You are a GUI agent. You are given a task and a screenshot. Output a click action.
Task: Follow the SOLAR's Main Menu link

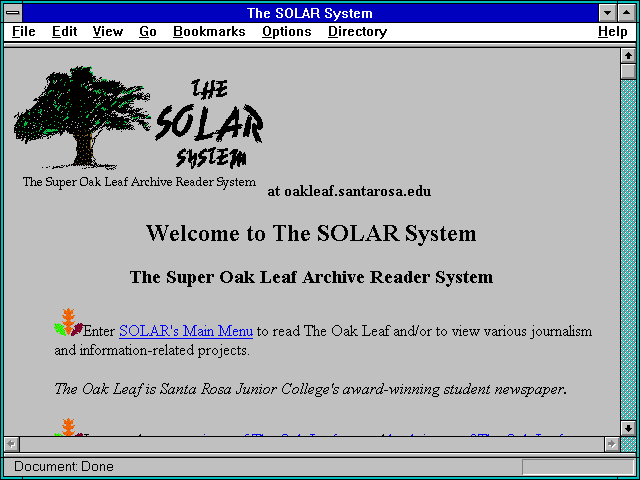(x=186, y=331)
